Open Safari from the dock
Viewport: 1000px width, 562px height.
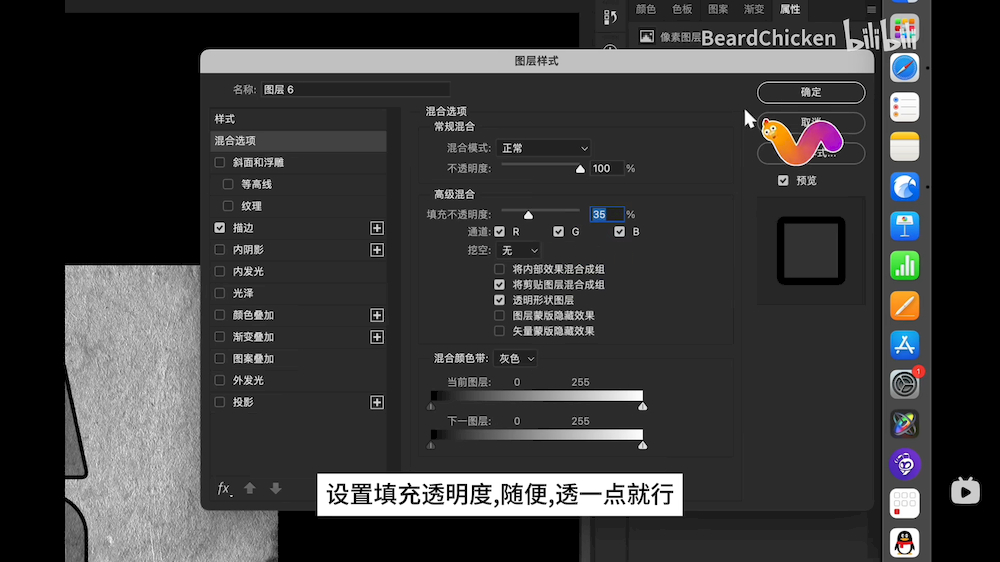tap(904, 68)
